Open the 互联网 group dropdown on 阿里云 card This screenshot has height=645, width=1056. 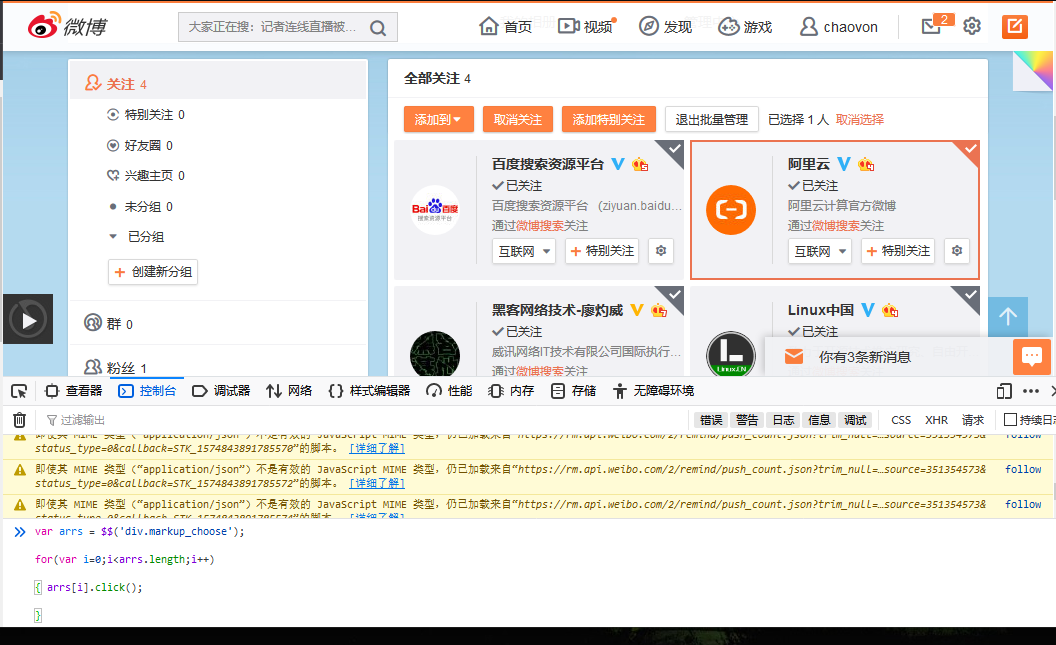820,251
